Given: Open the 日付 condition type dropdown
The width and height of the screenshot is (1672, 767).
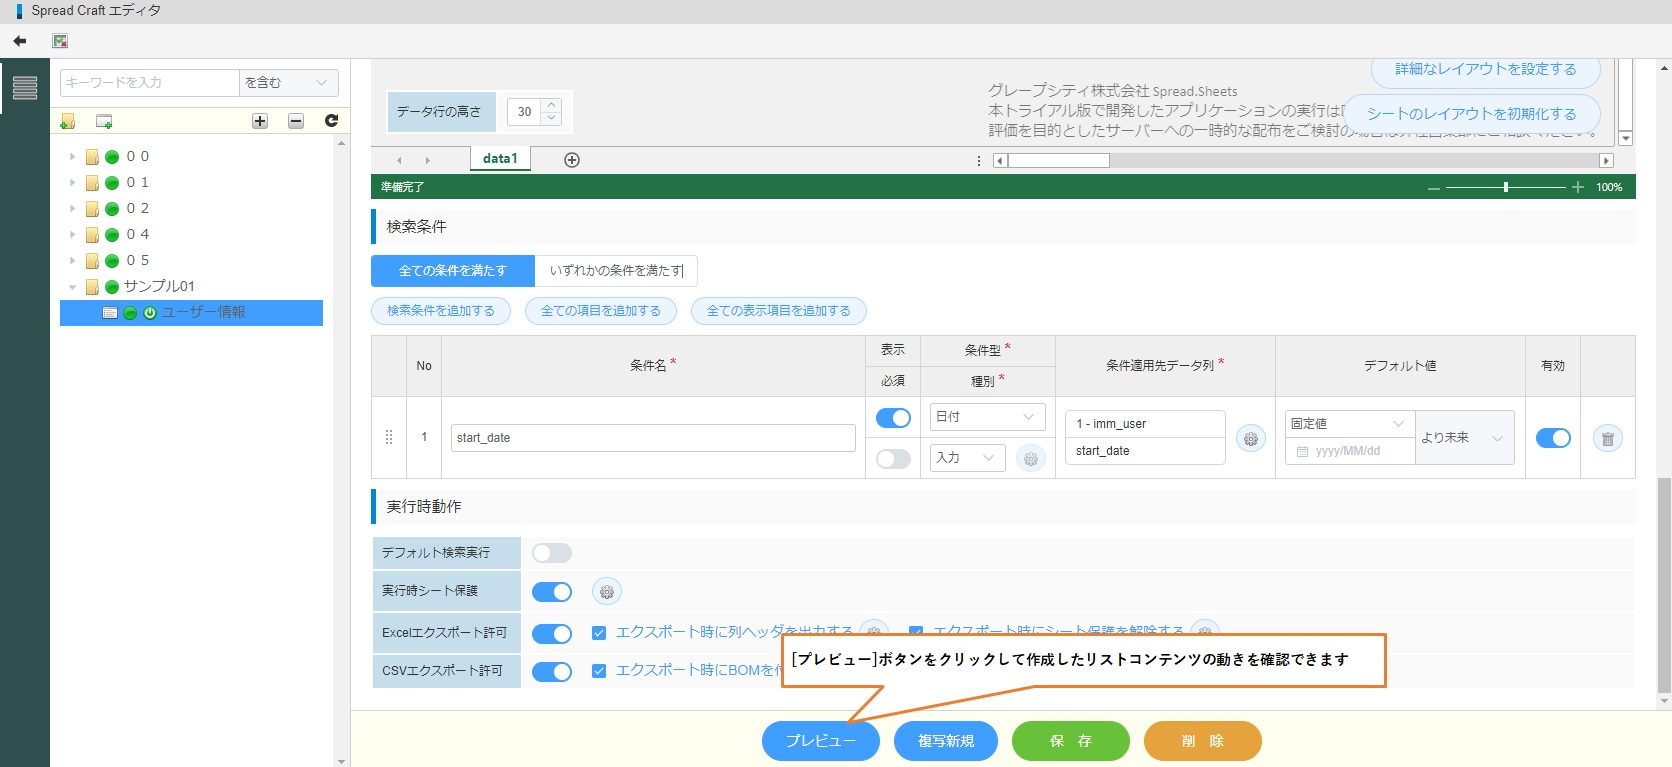Looking at the screenshot, I should pos(987,417).
